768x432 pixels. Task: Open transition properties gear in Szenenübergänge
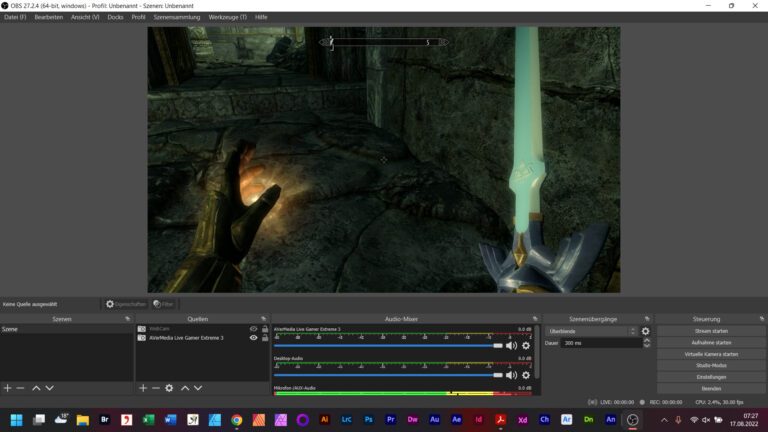tap(646, 332)
